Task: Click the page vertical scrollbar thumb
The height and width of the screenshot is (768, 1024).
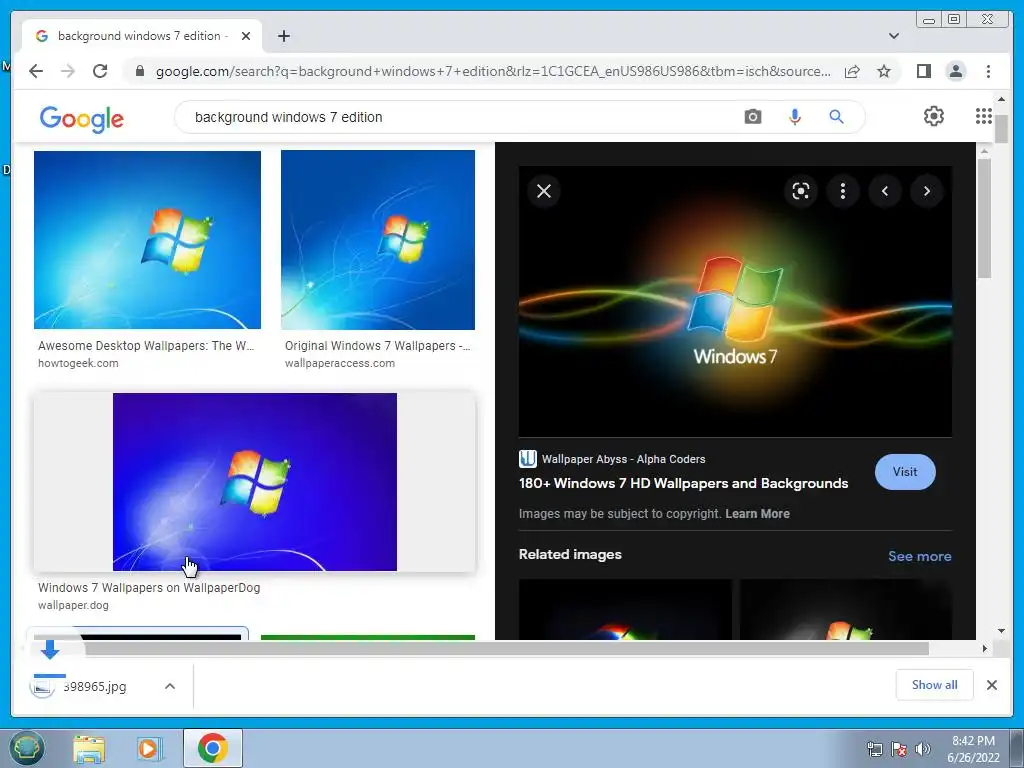Action: coord(1001,129)
